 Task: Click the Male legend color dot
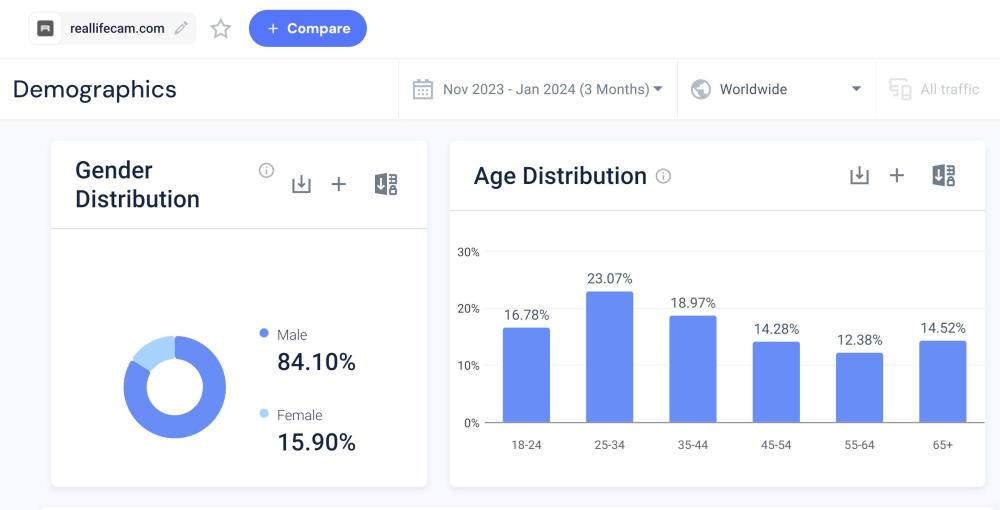264,334
